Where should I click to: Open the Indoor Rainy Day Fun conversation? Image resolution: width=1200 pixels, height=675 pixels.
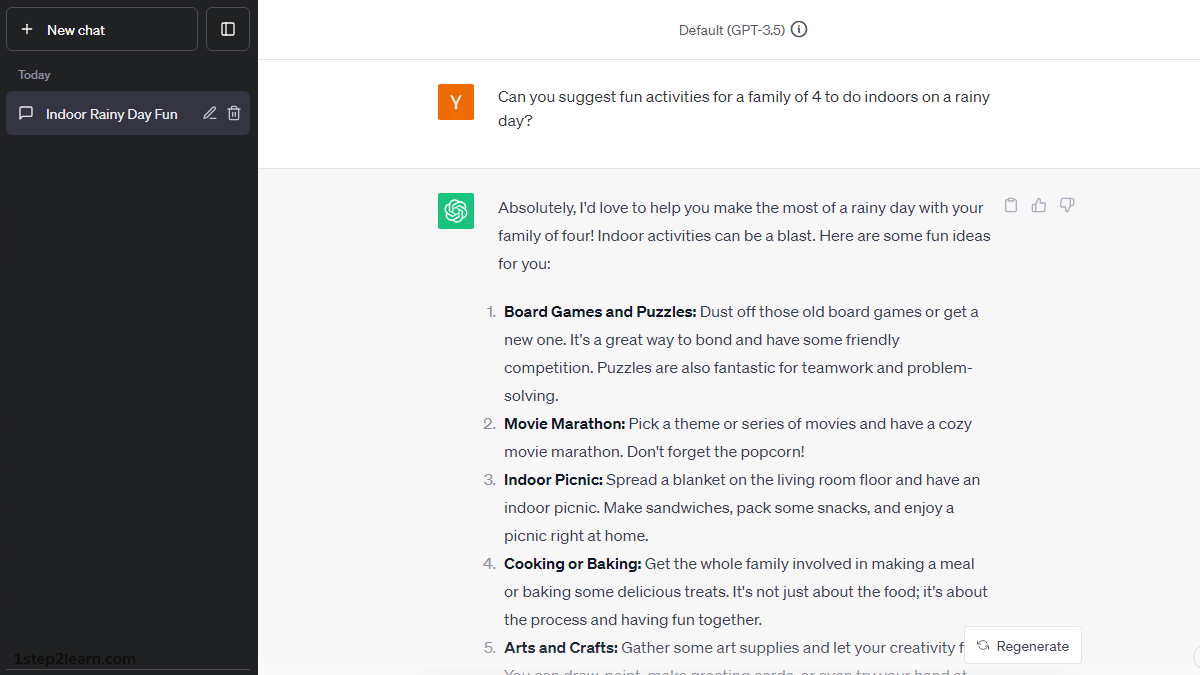tap(111, 114)
